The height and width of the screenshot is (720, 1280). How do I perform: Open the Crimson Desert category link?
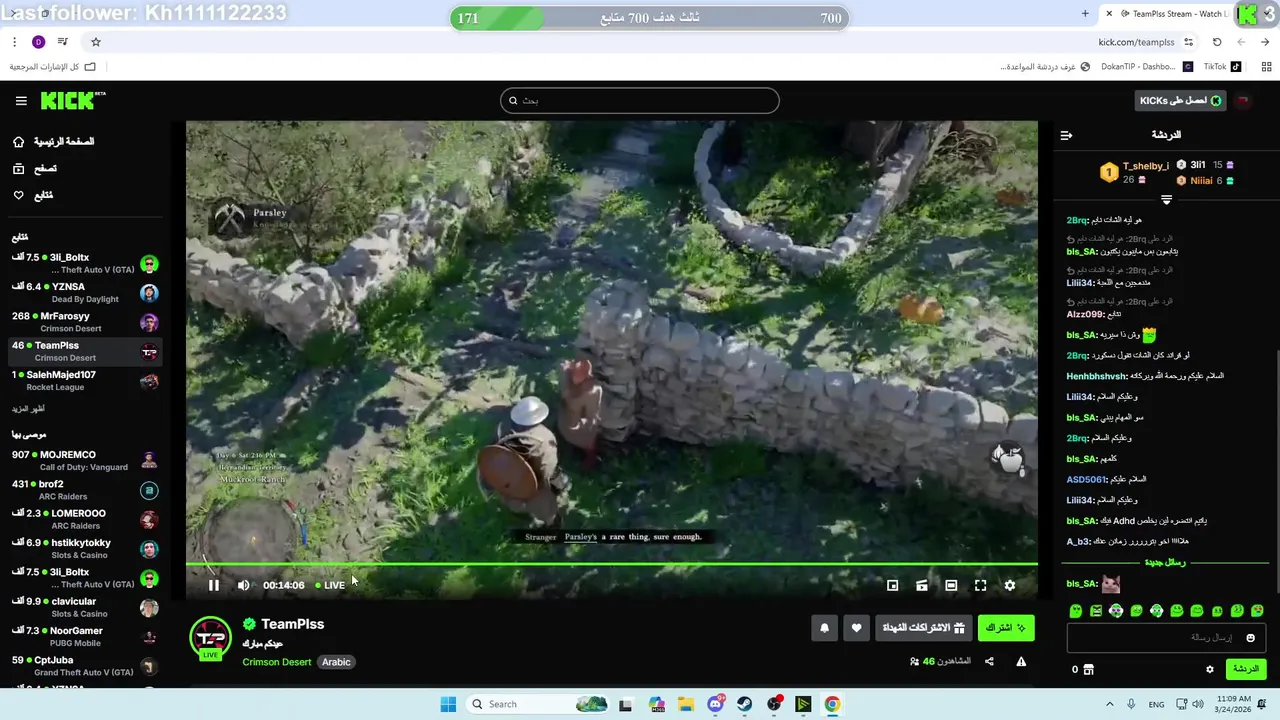click(277, 662)
